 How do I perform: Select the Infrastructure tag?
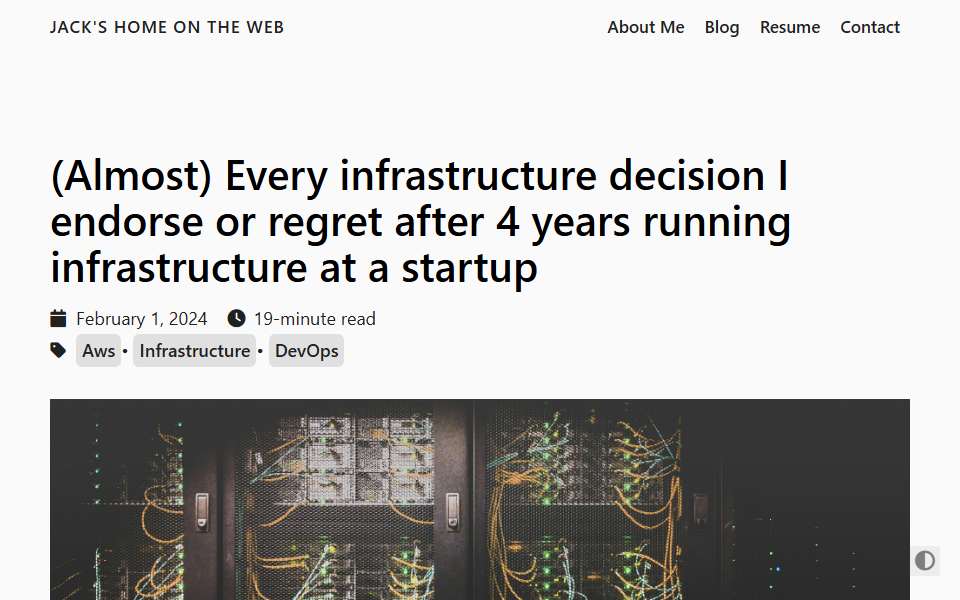pos(195,351)
